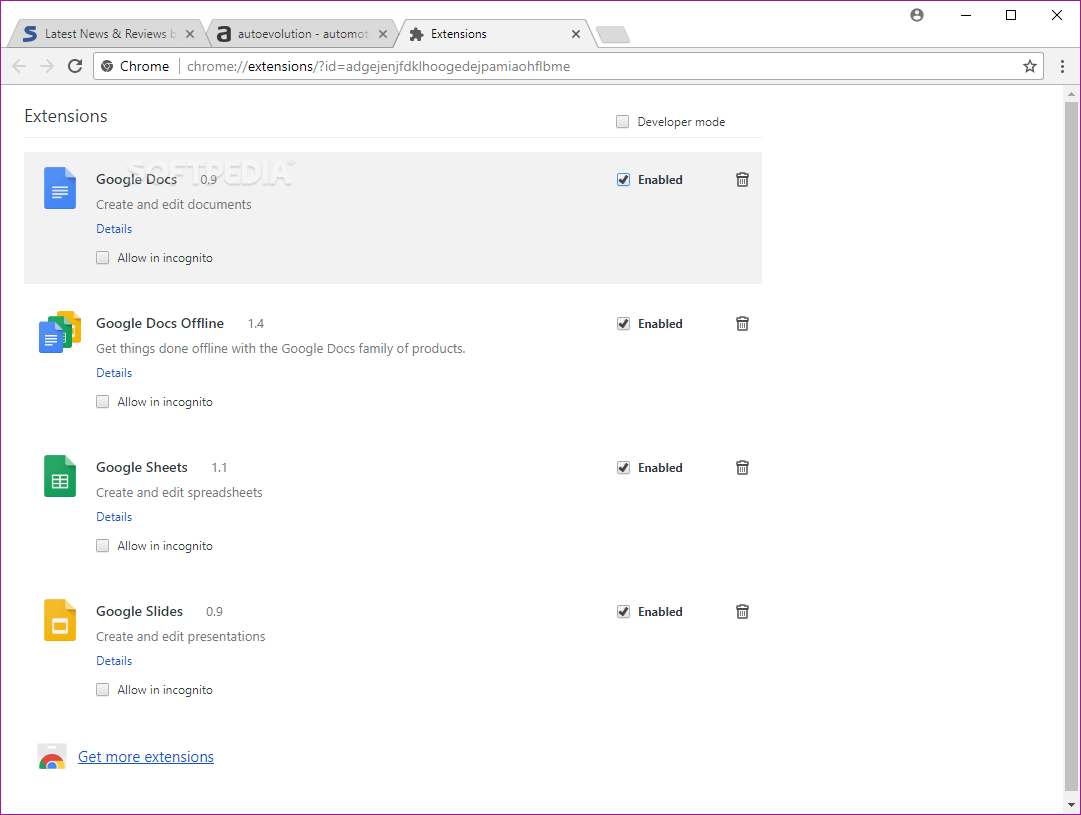This screenshot has height=815, width=1081.
Task: Go forward with the forward arrow
Action: pyautogui.click(x=47, y=66)
